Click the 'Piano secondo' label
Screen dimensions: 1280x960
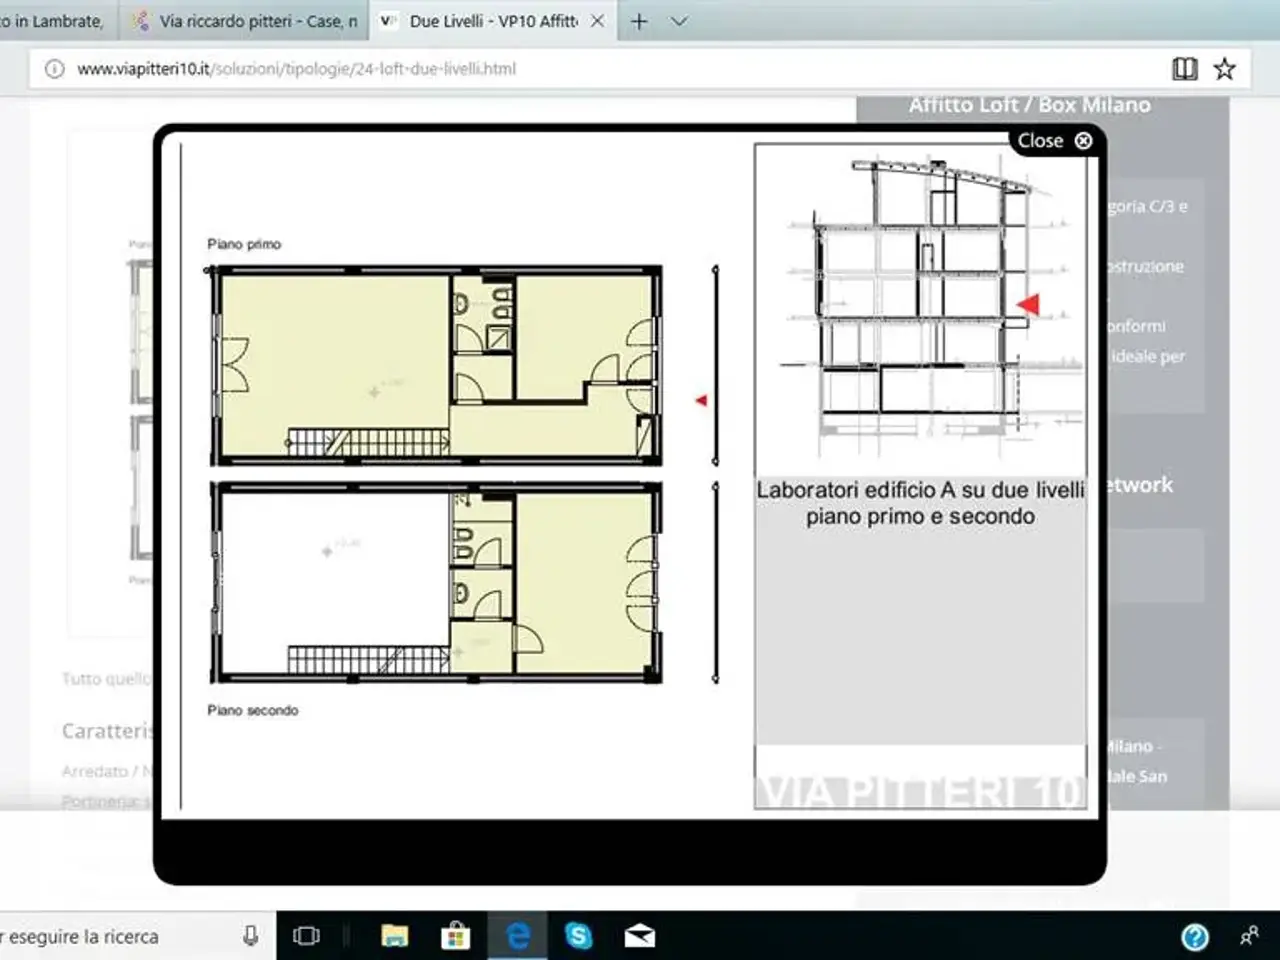(253, 710)
